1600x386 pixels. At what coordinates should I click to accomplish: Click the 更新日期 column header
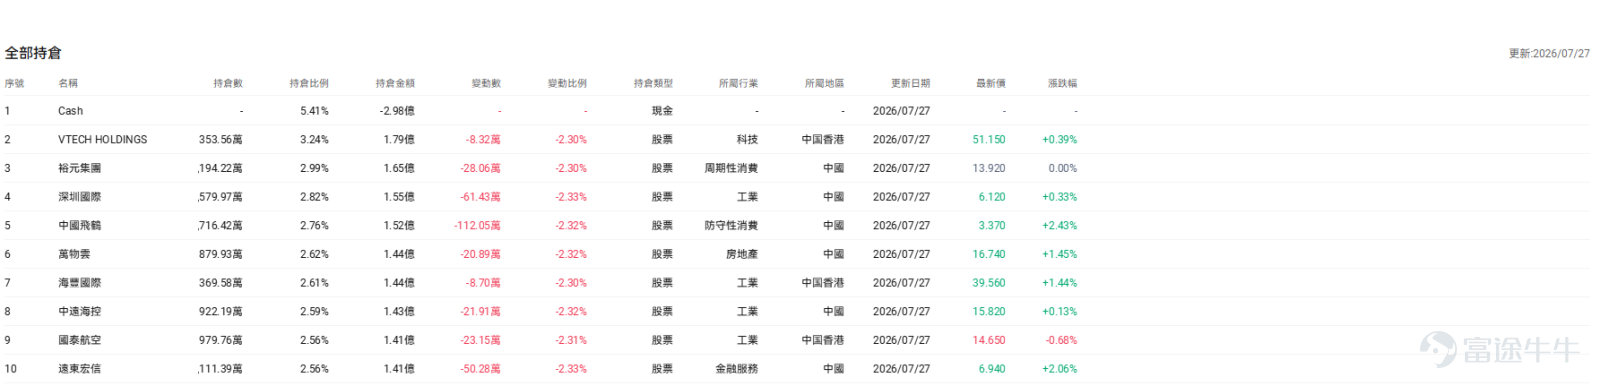point(910,83)
